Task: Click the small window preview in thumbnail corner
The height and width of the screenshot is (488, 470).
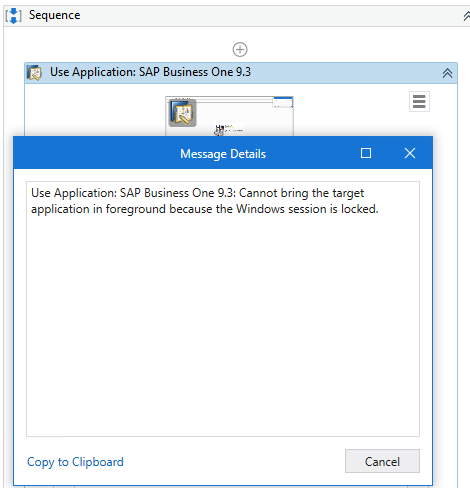Action: tap(283, 102)
